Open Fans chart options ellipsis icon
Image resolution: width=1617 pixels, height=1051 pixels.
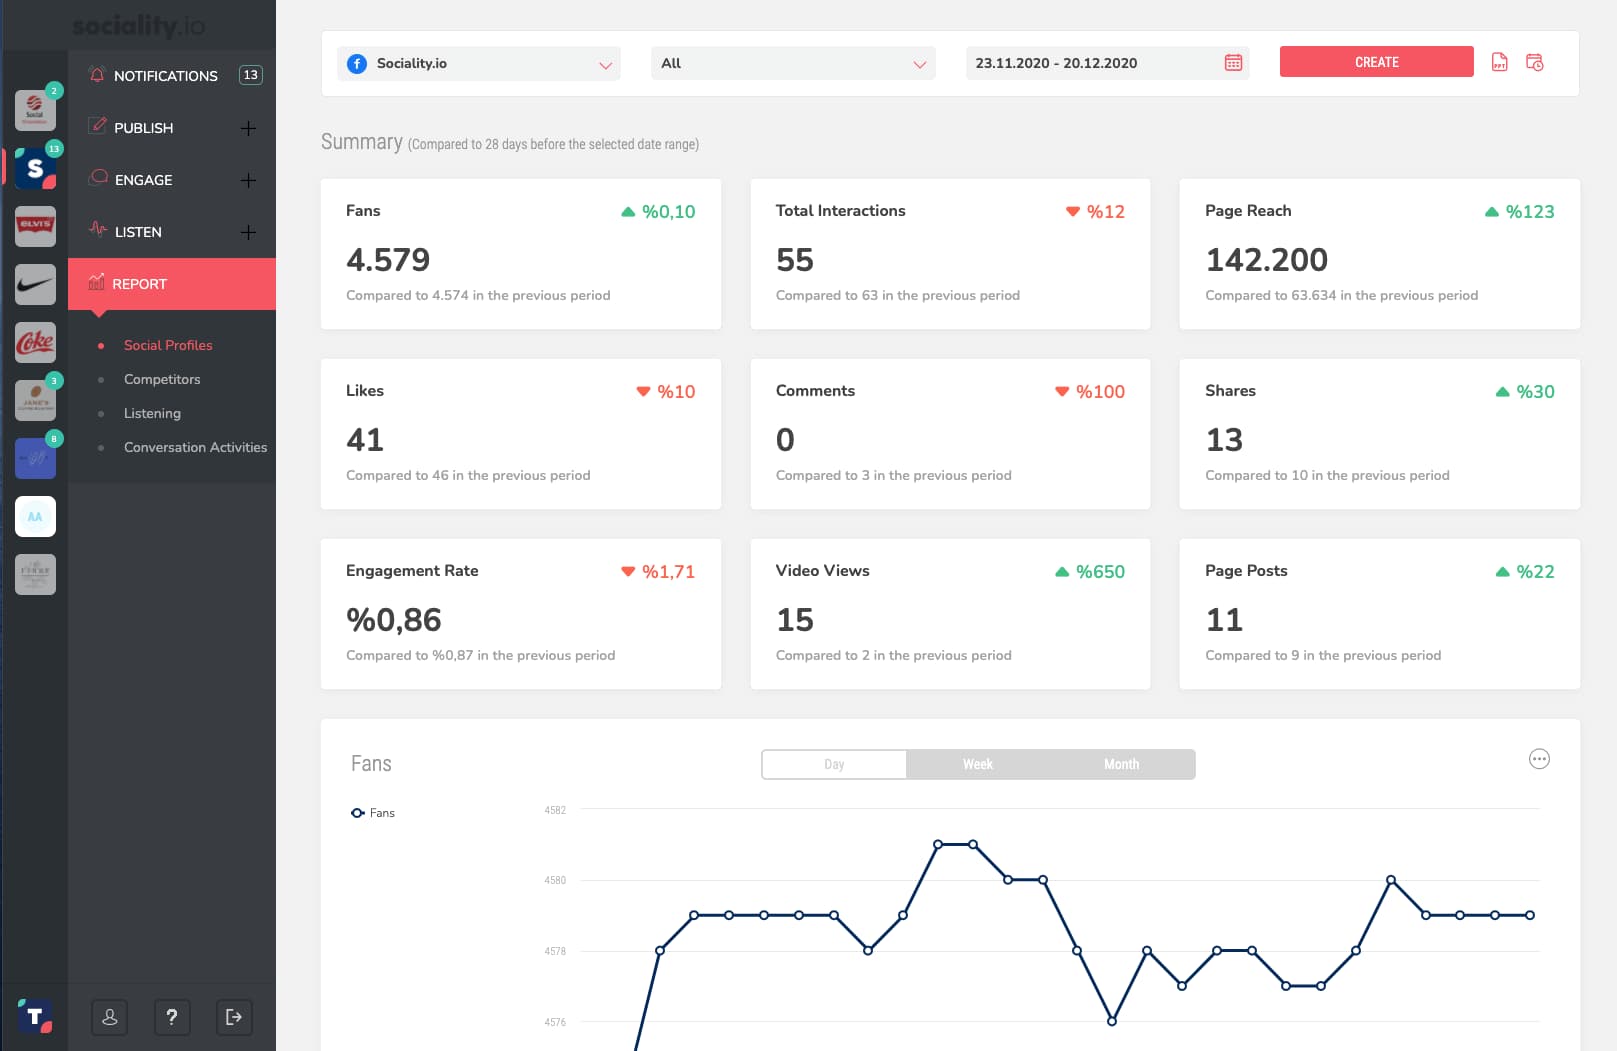click(1539, 759)
